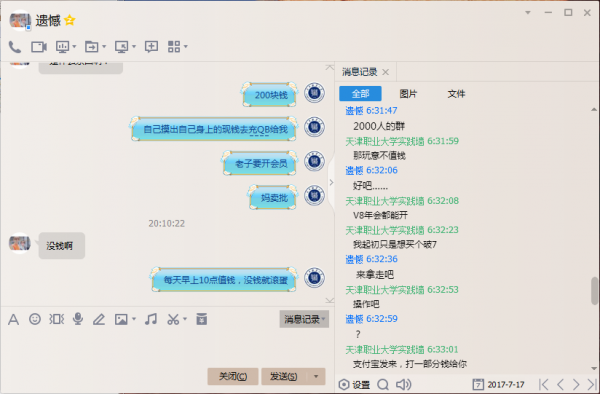
Task: Collapse the side panel with the arrow handle
Action: [x=331, y=182]
